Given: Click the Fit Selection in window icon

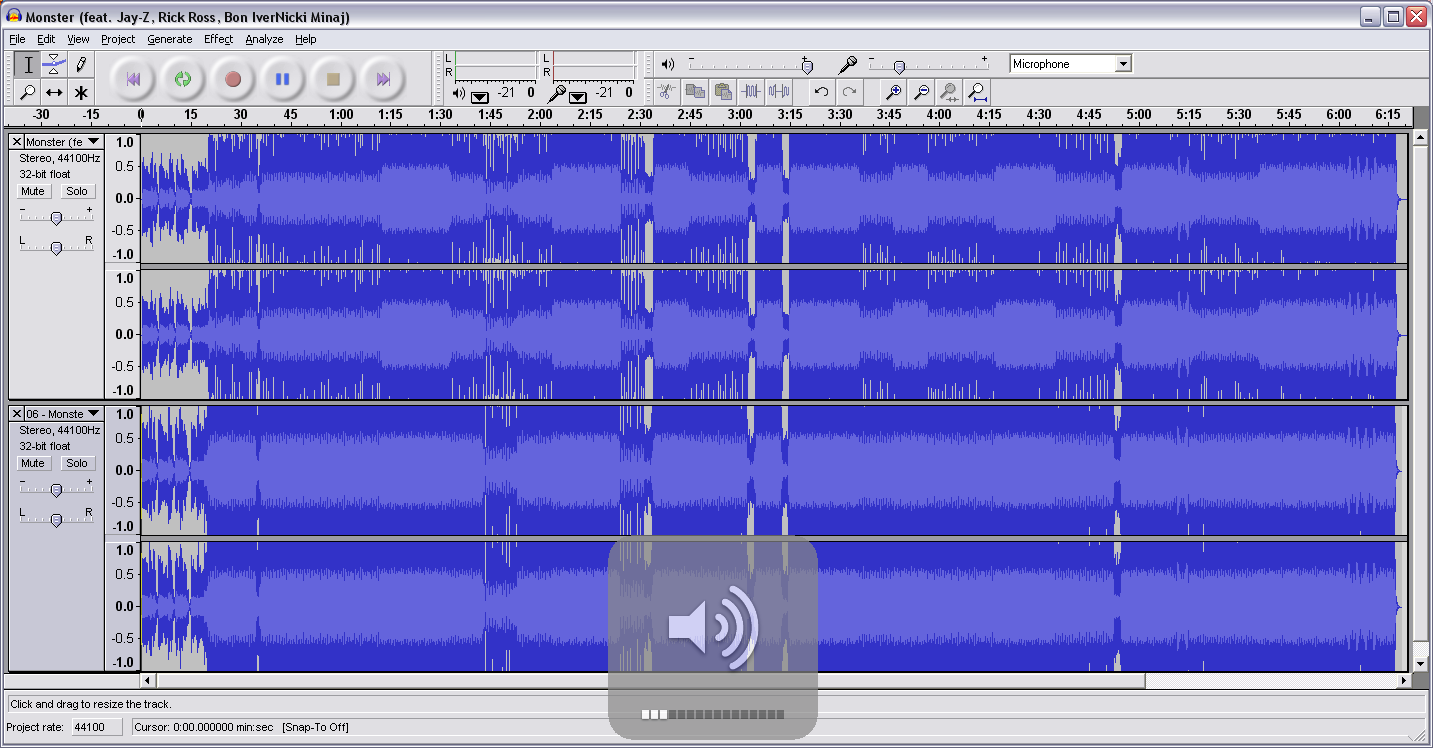Looking at the screenshot, I should [x=950, y=92].
